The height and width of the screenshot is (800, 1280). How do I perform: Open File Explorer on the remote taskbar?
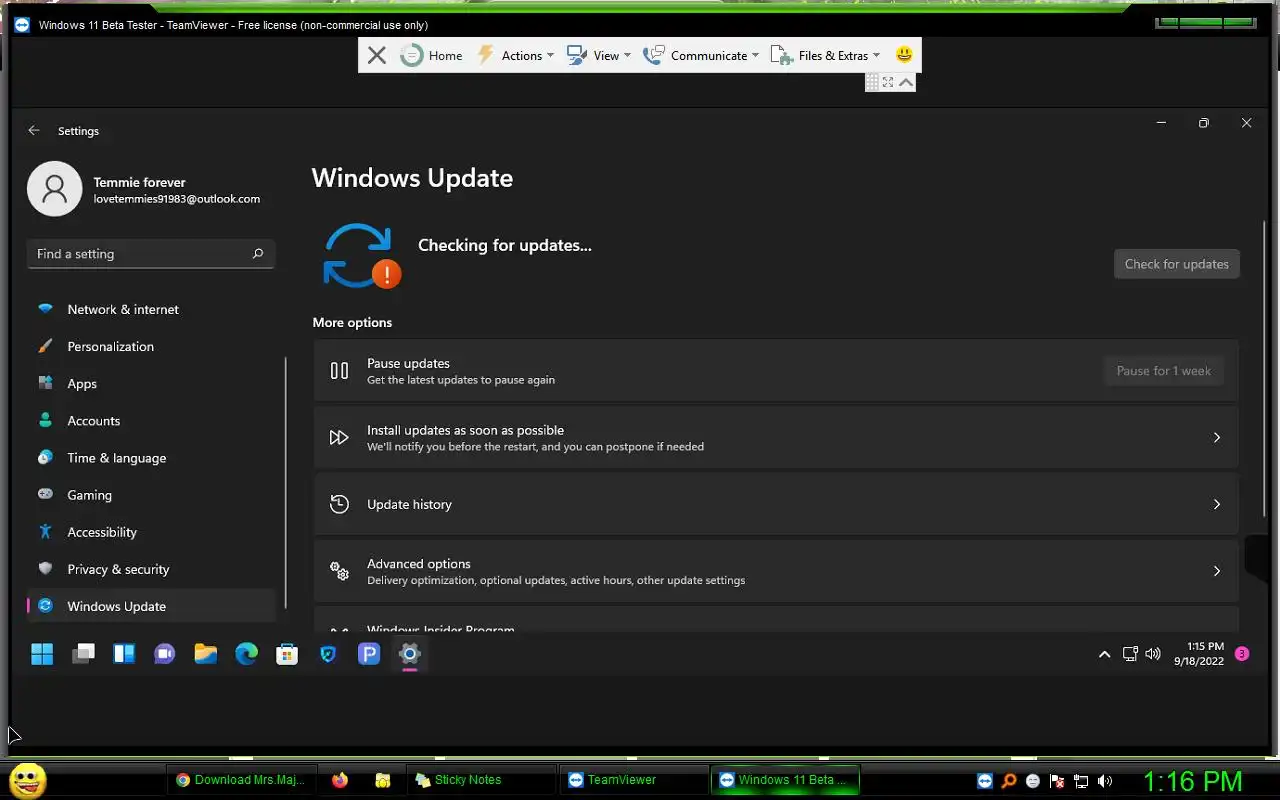206,654
